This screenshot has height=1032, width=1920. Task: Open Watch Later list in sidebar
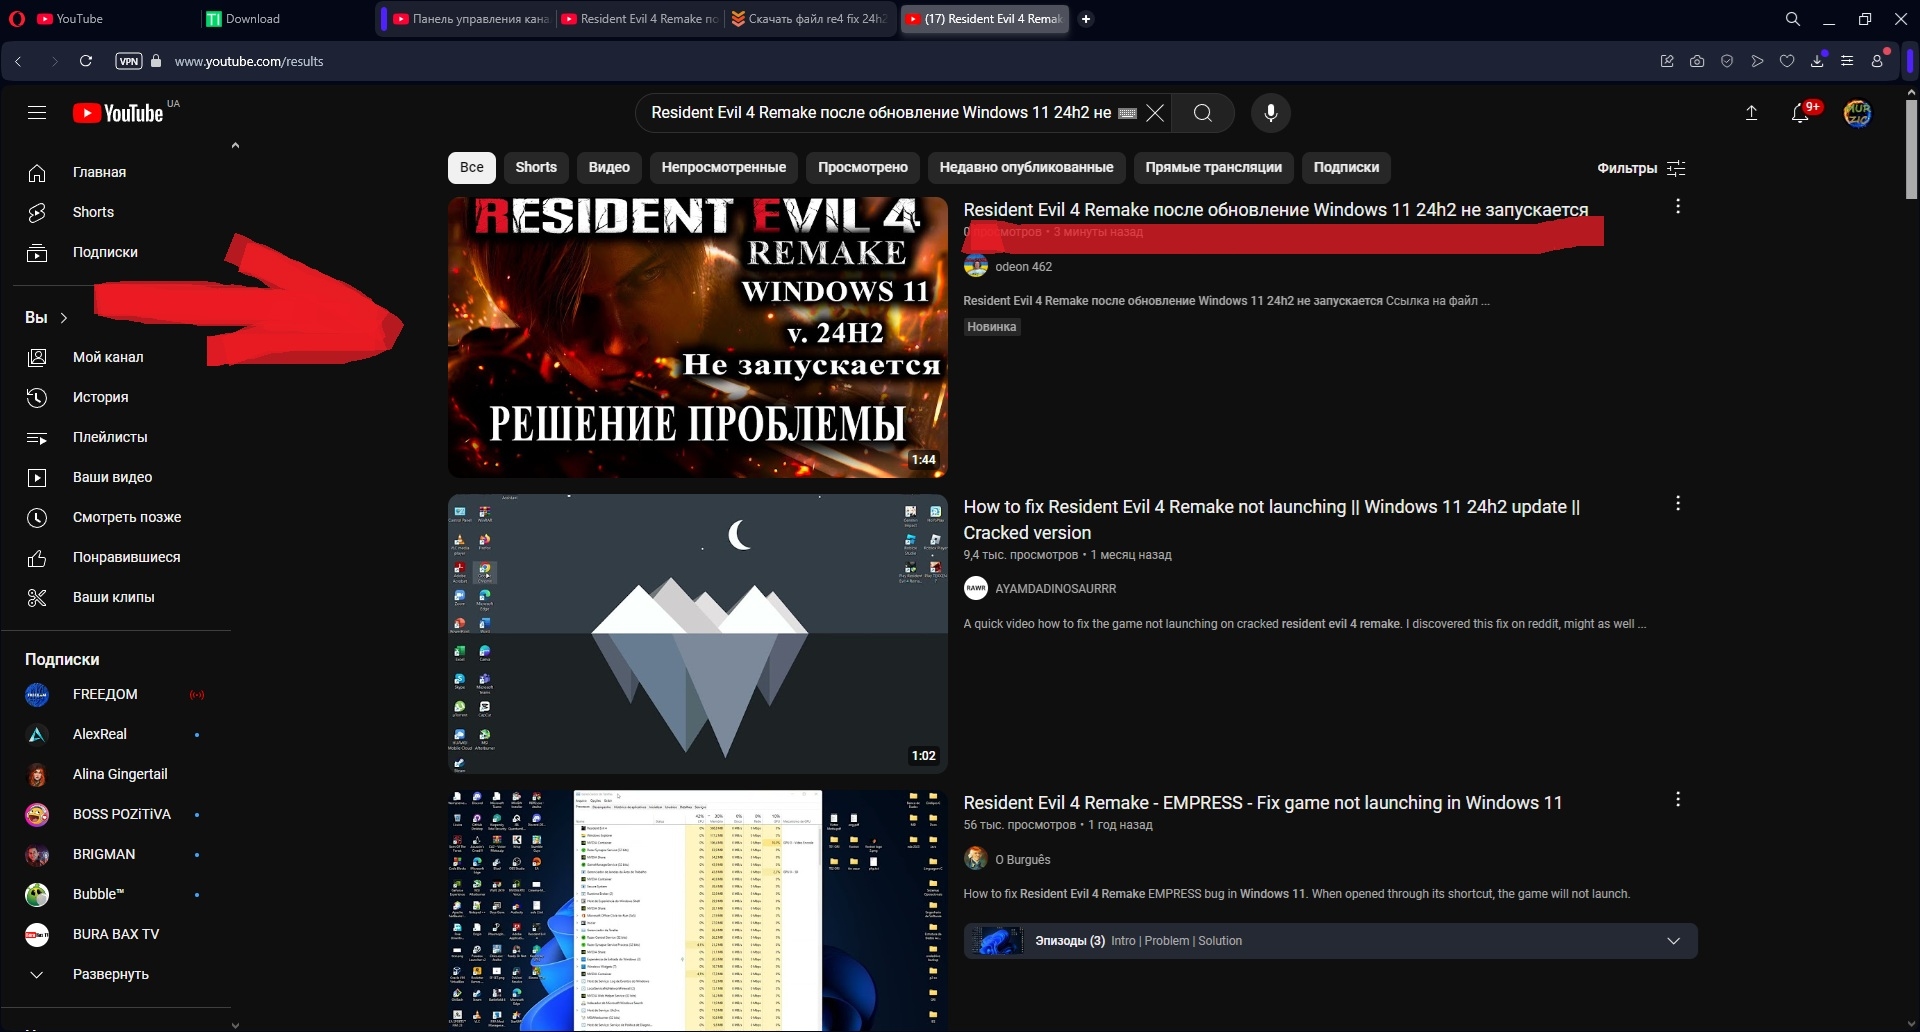click(x=126, y=517)
